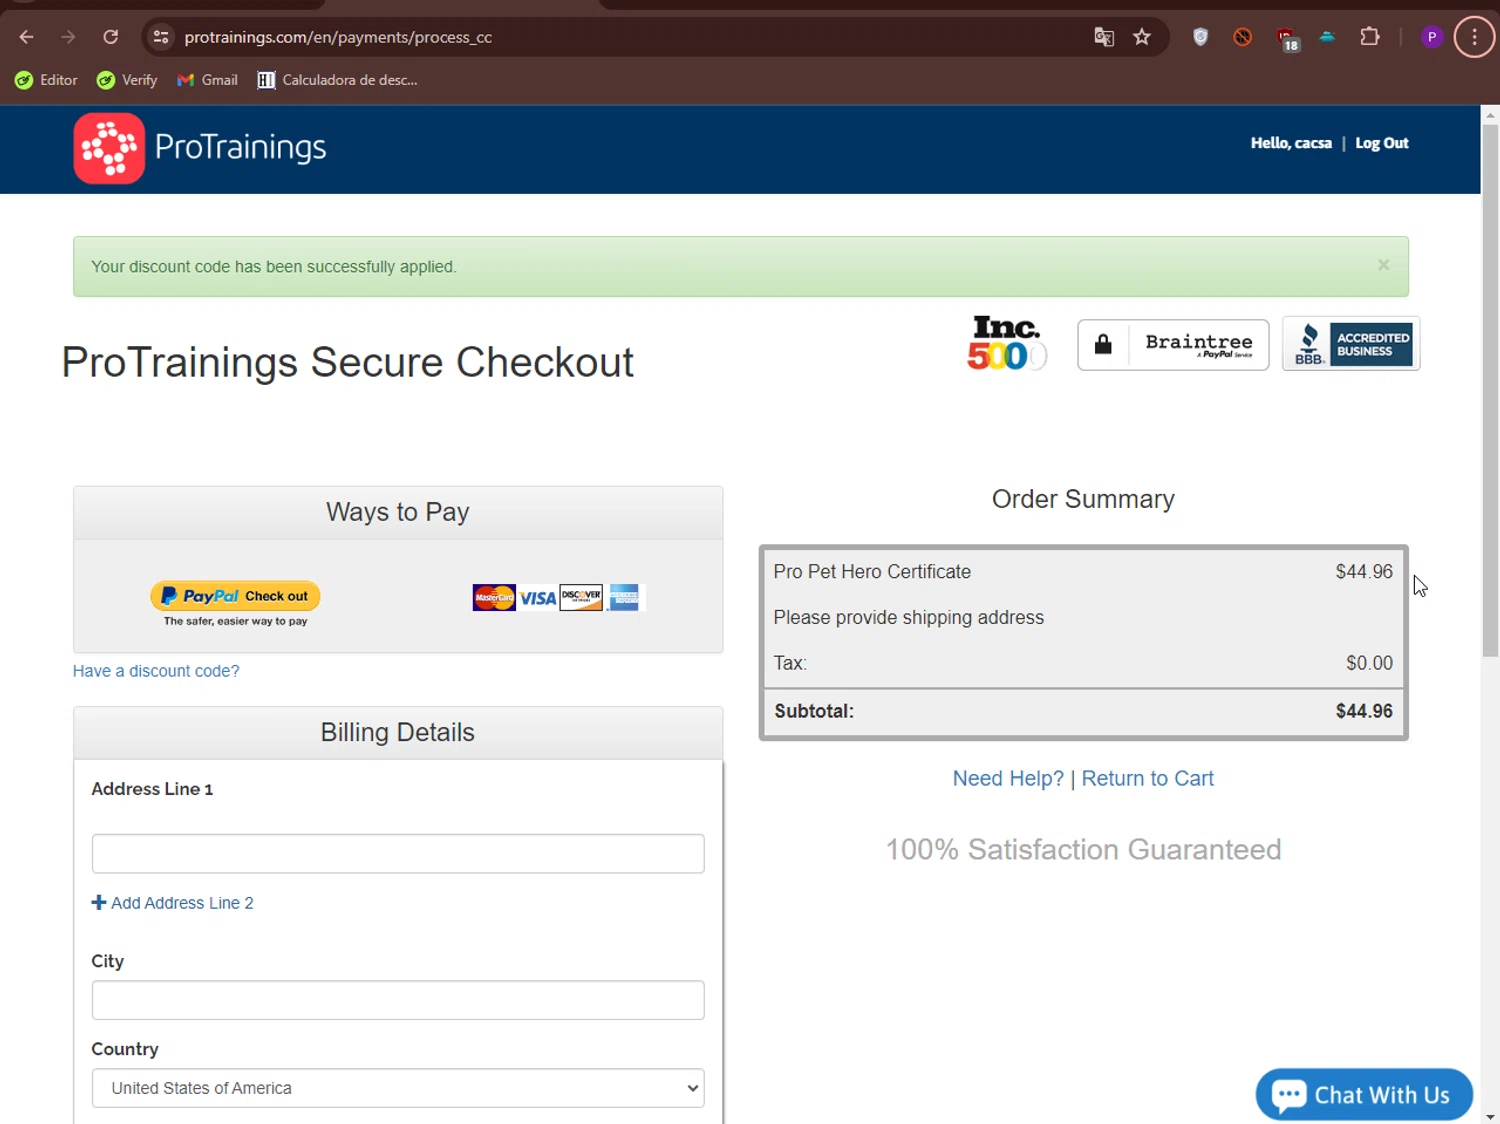Image resolution: width=1500 pixels, height=1124 pixels.
Task: Focus the City input field
Action: click(x=398, y=1000)
